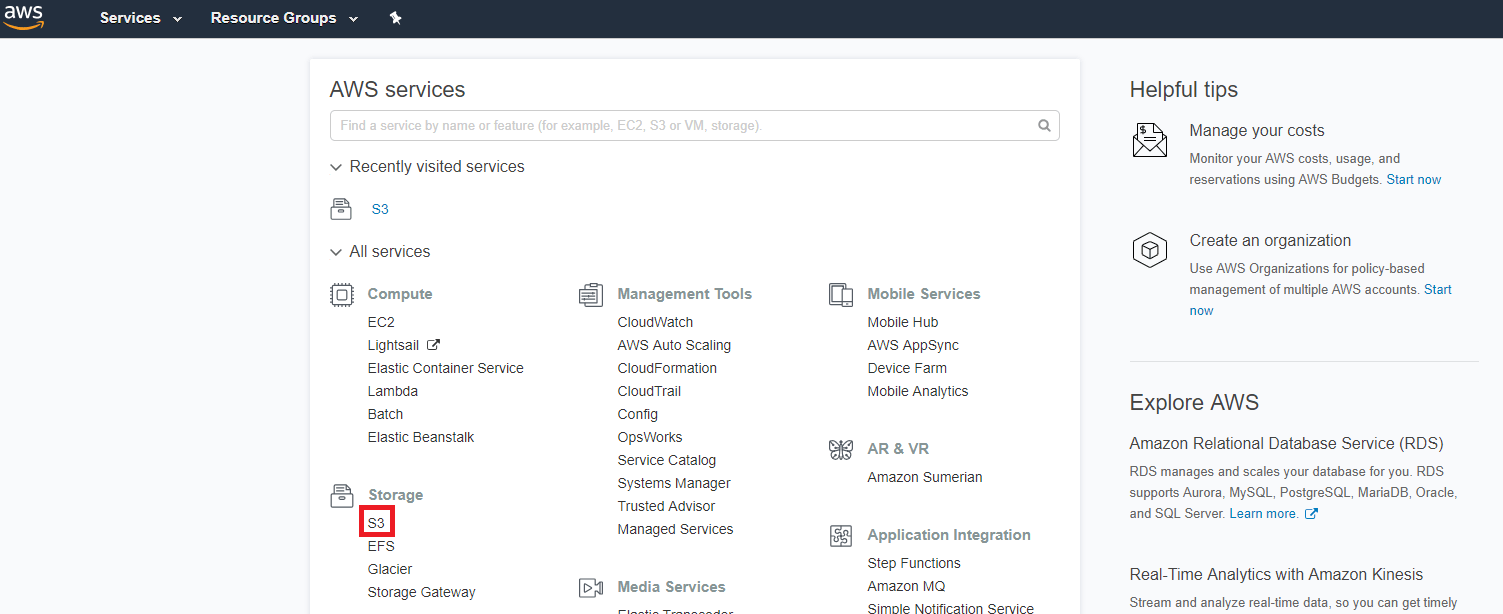
Task: Click the Media Services category icon
Action: point(591,588)
